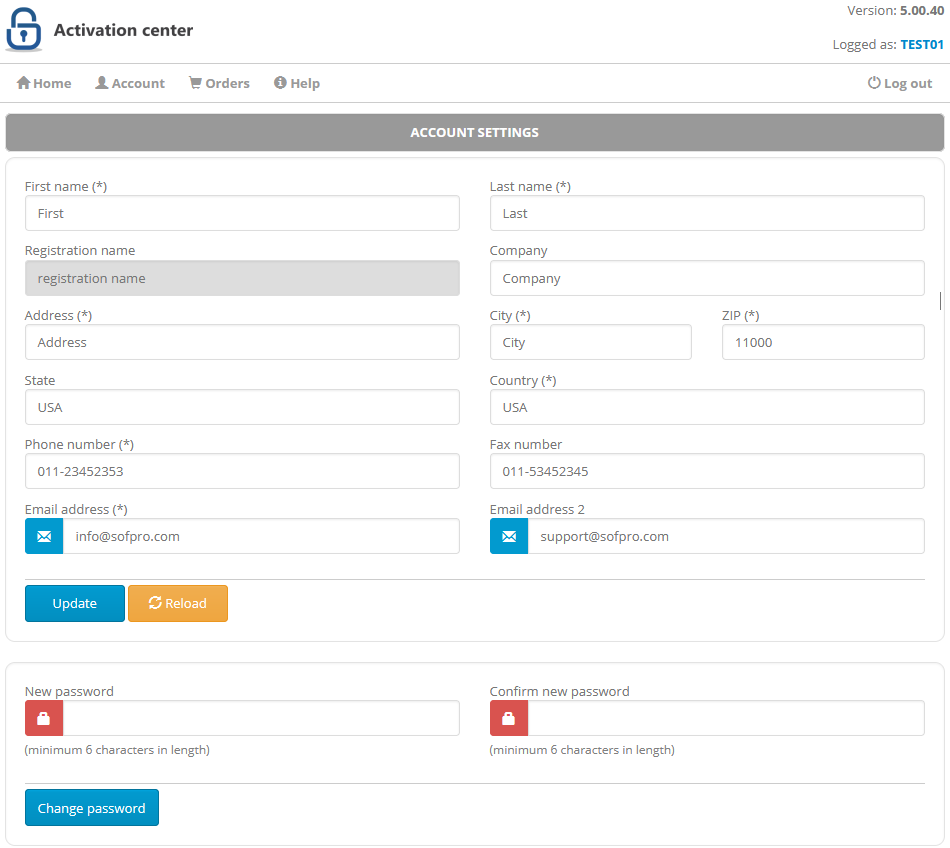Click the envelope icon beside support@sofpro.com
The height and width of the screenshot is (848, 950).
[x=509, y=536]
